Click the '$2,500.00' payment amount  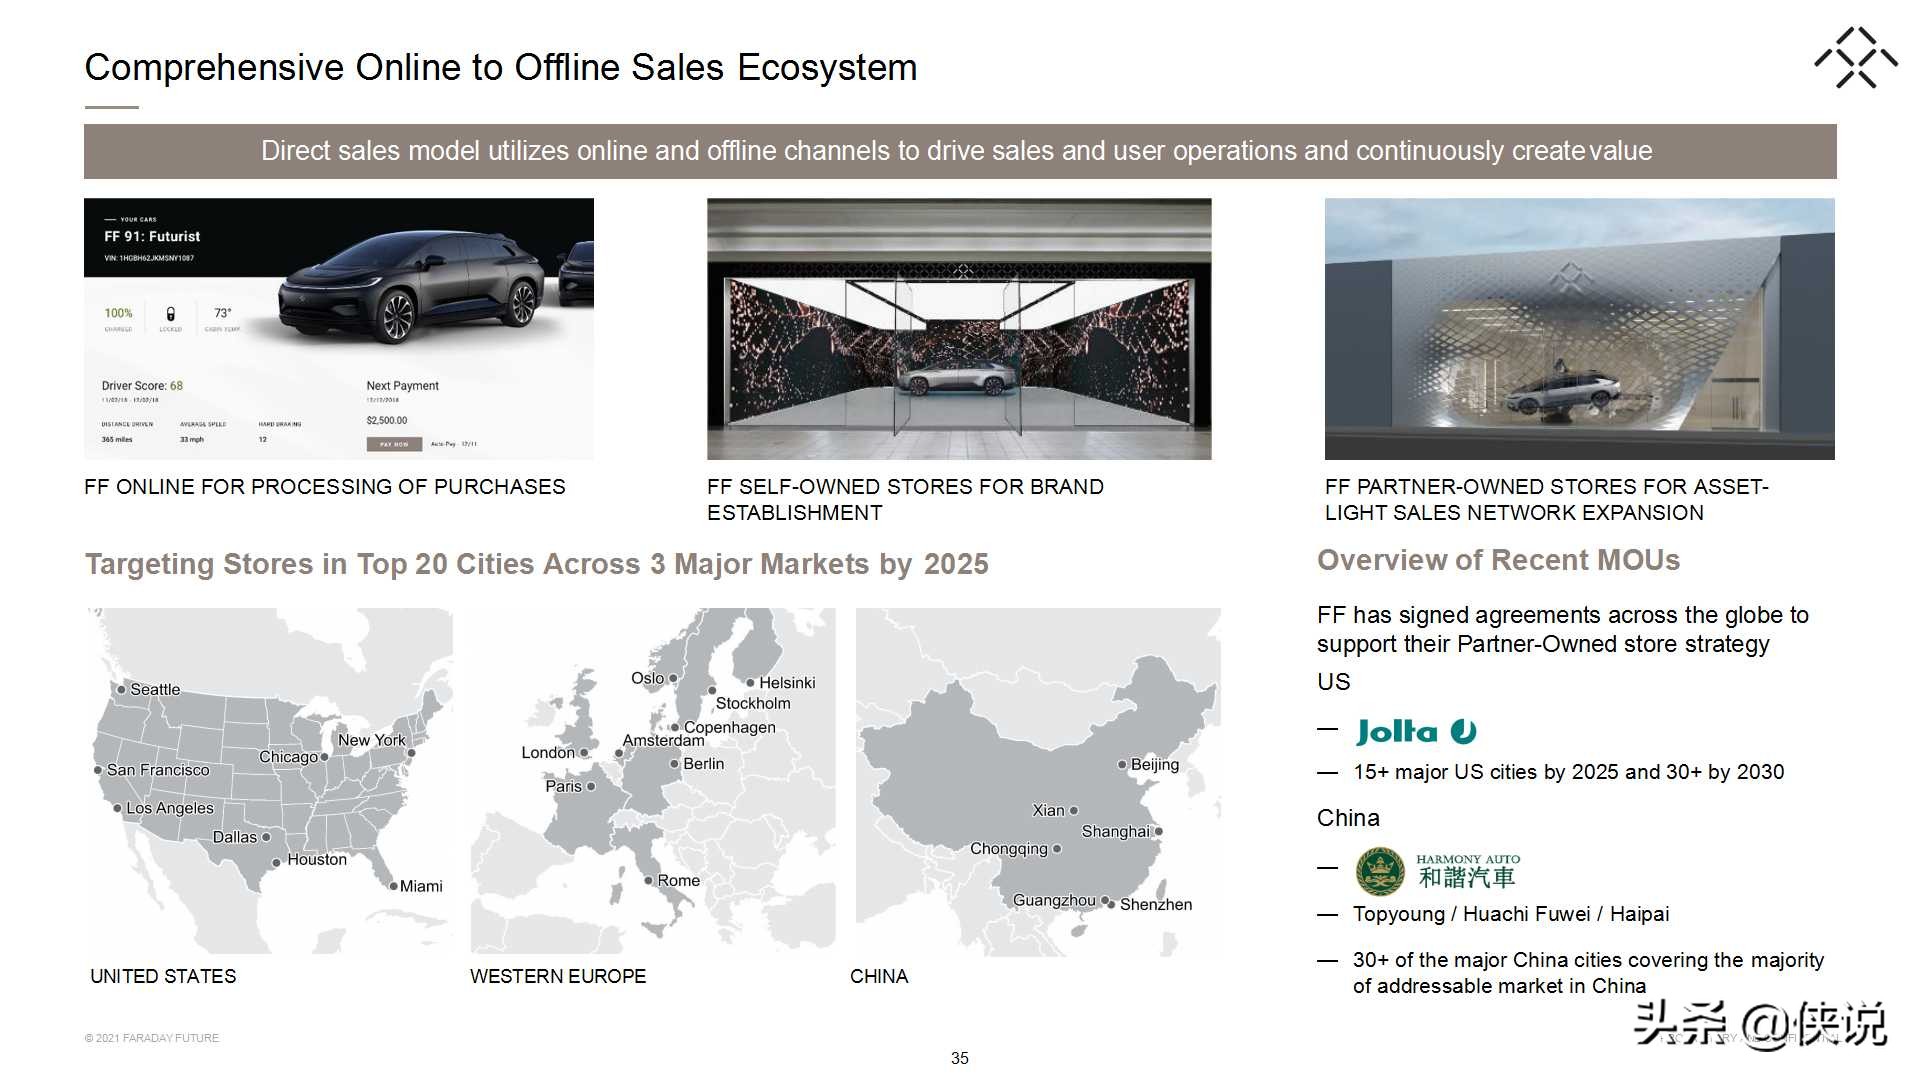coord(387,421)
